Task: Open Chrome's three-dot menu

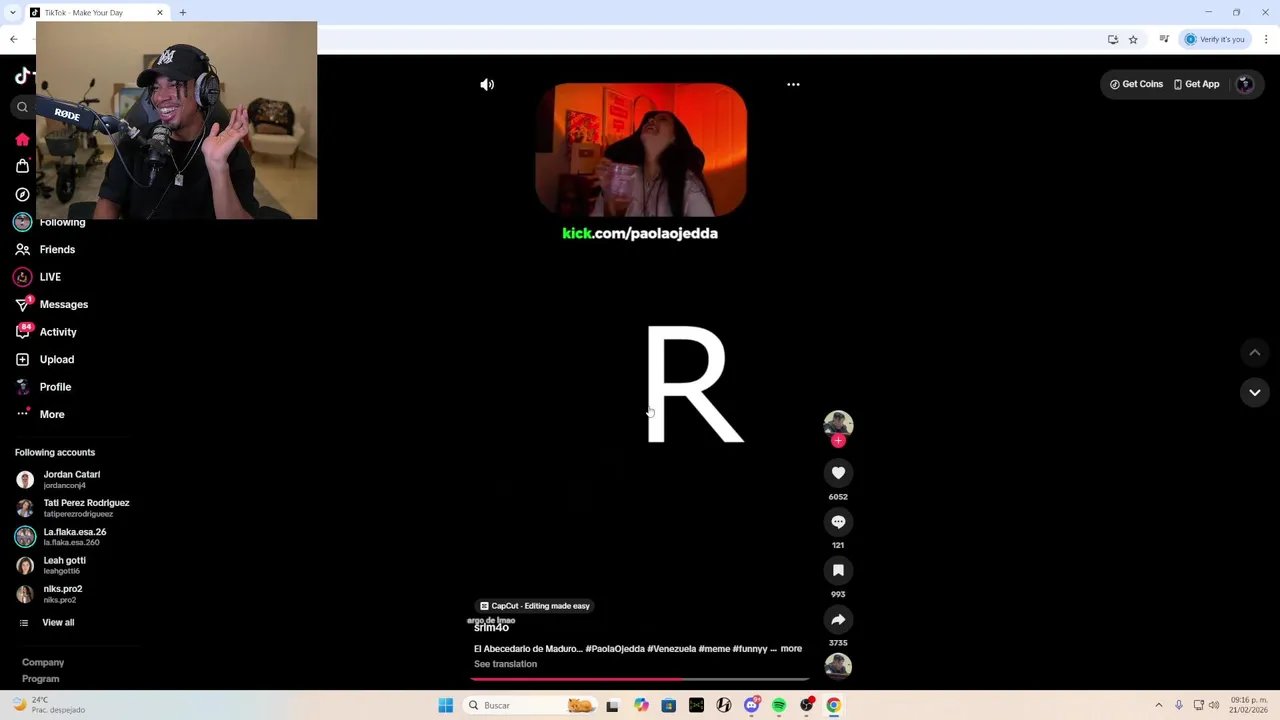Action: (x=1266, y=40)
